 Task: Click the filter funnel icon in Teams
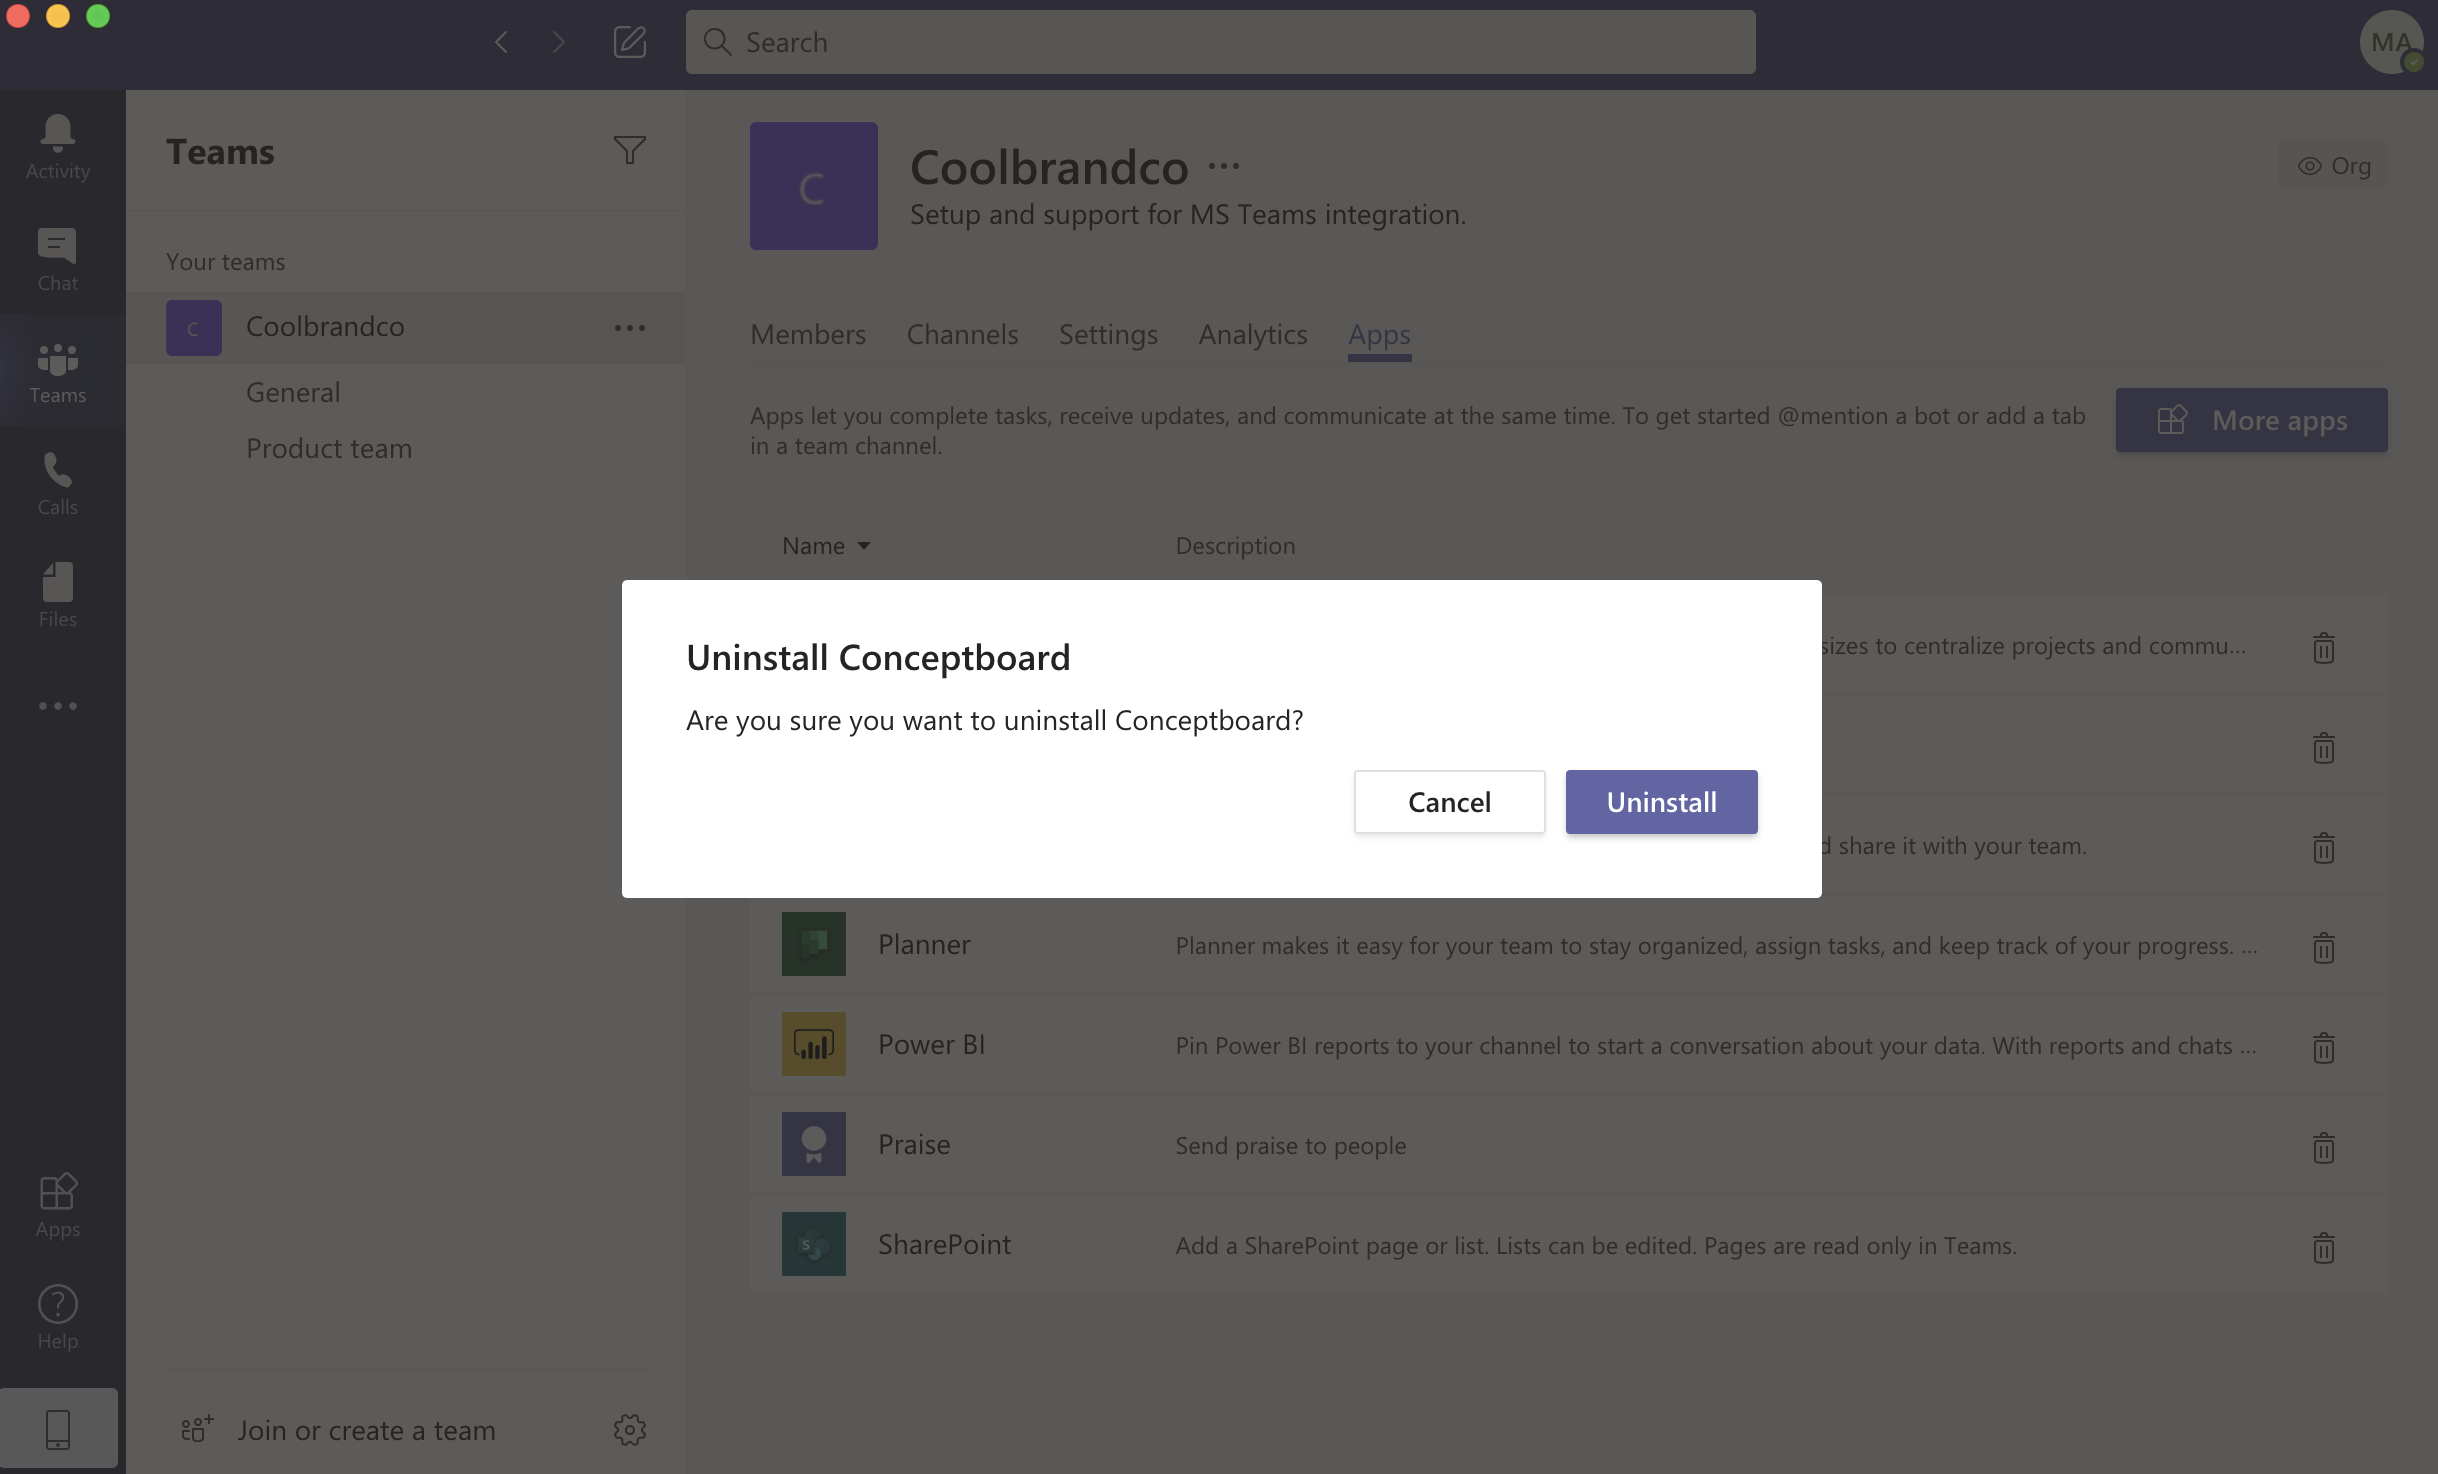(x=629, y=151)
